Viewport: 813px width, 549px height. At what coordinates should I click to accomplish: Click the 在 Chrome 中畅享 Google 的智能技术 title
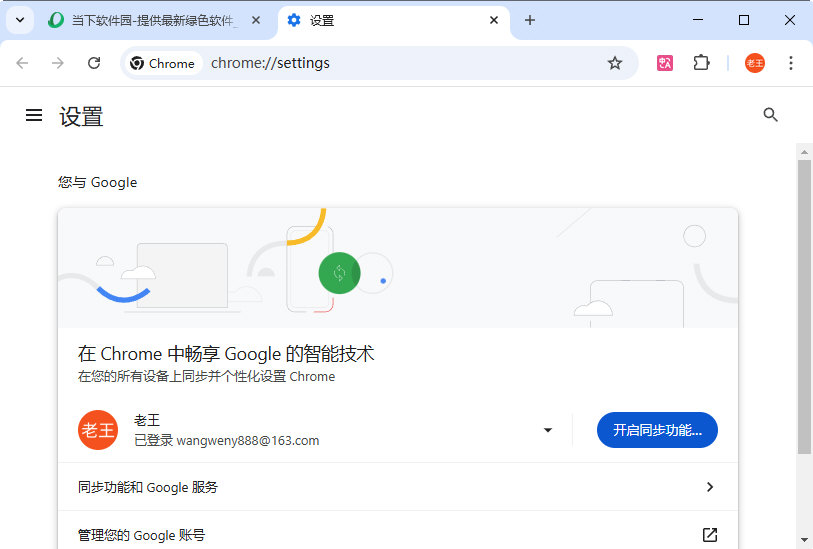(226, 354)
